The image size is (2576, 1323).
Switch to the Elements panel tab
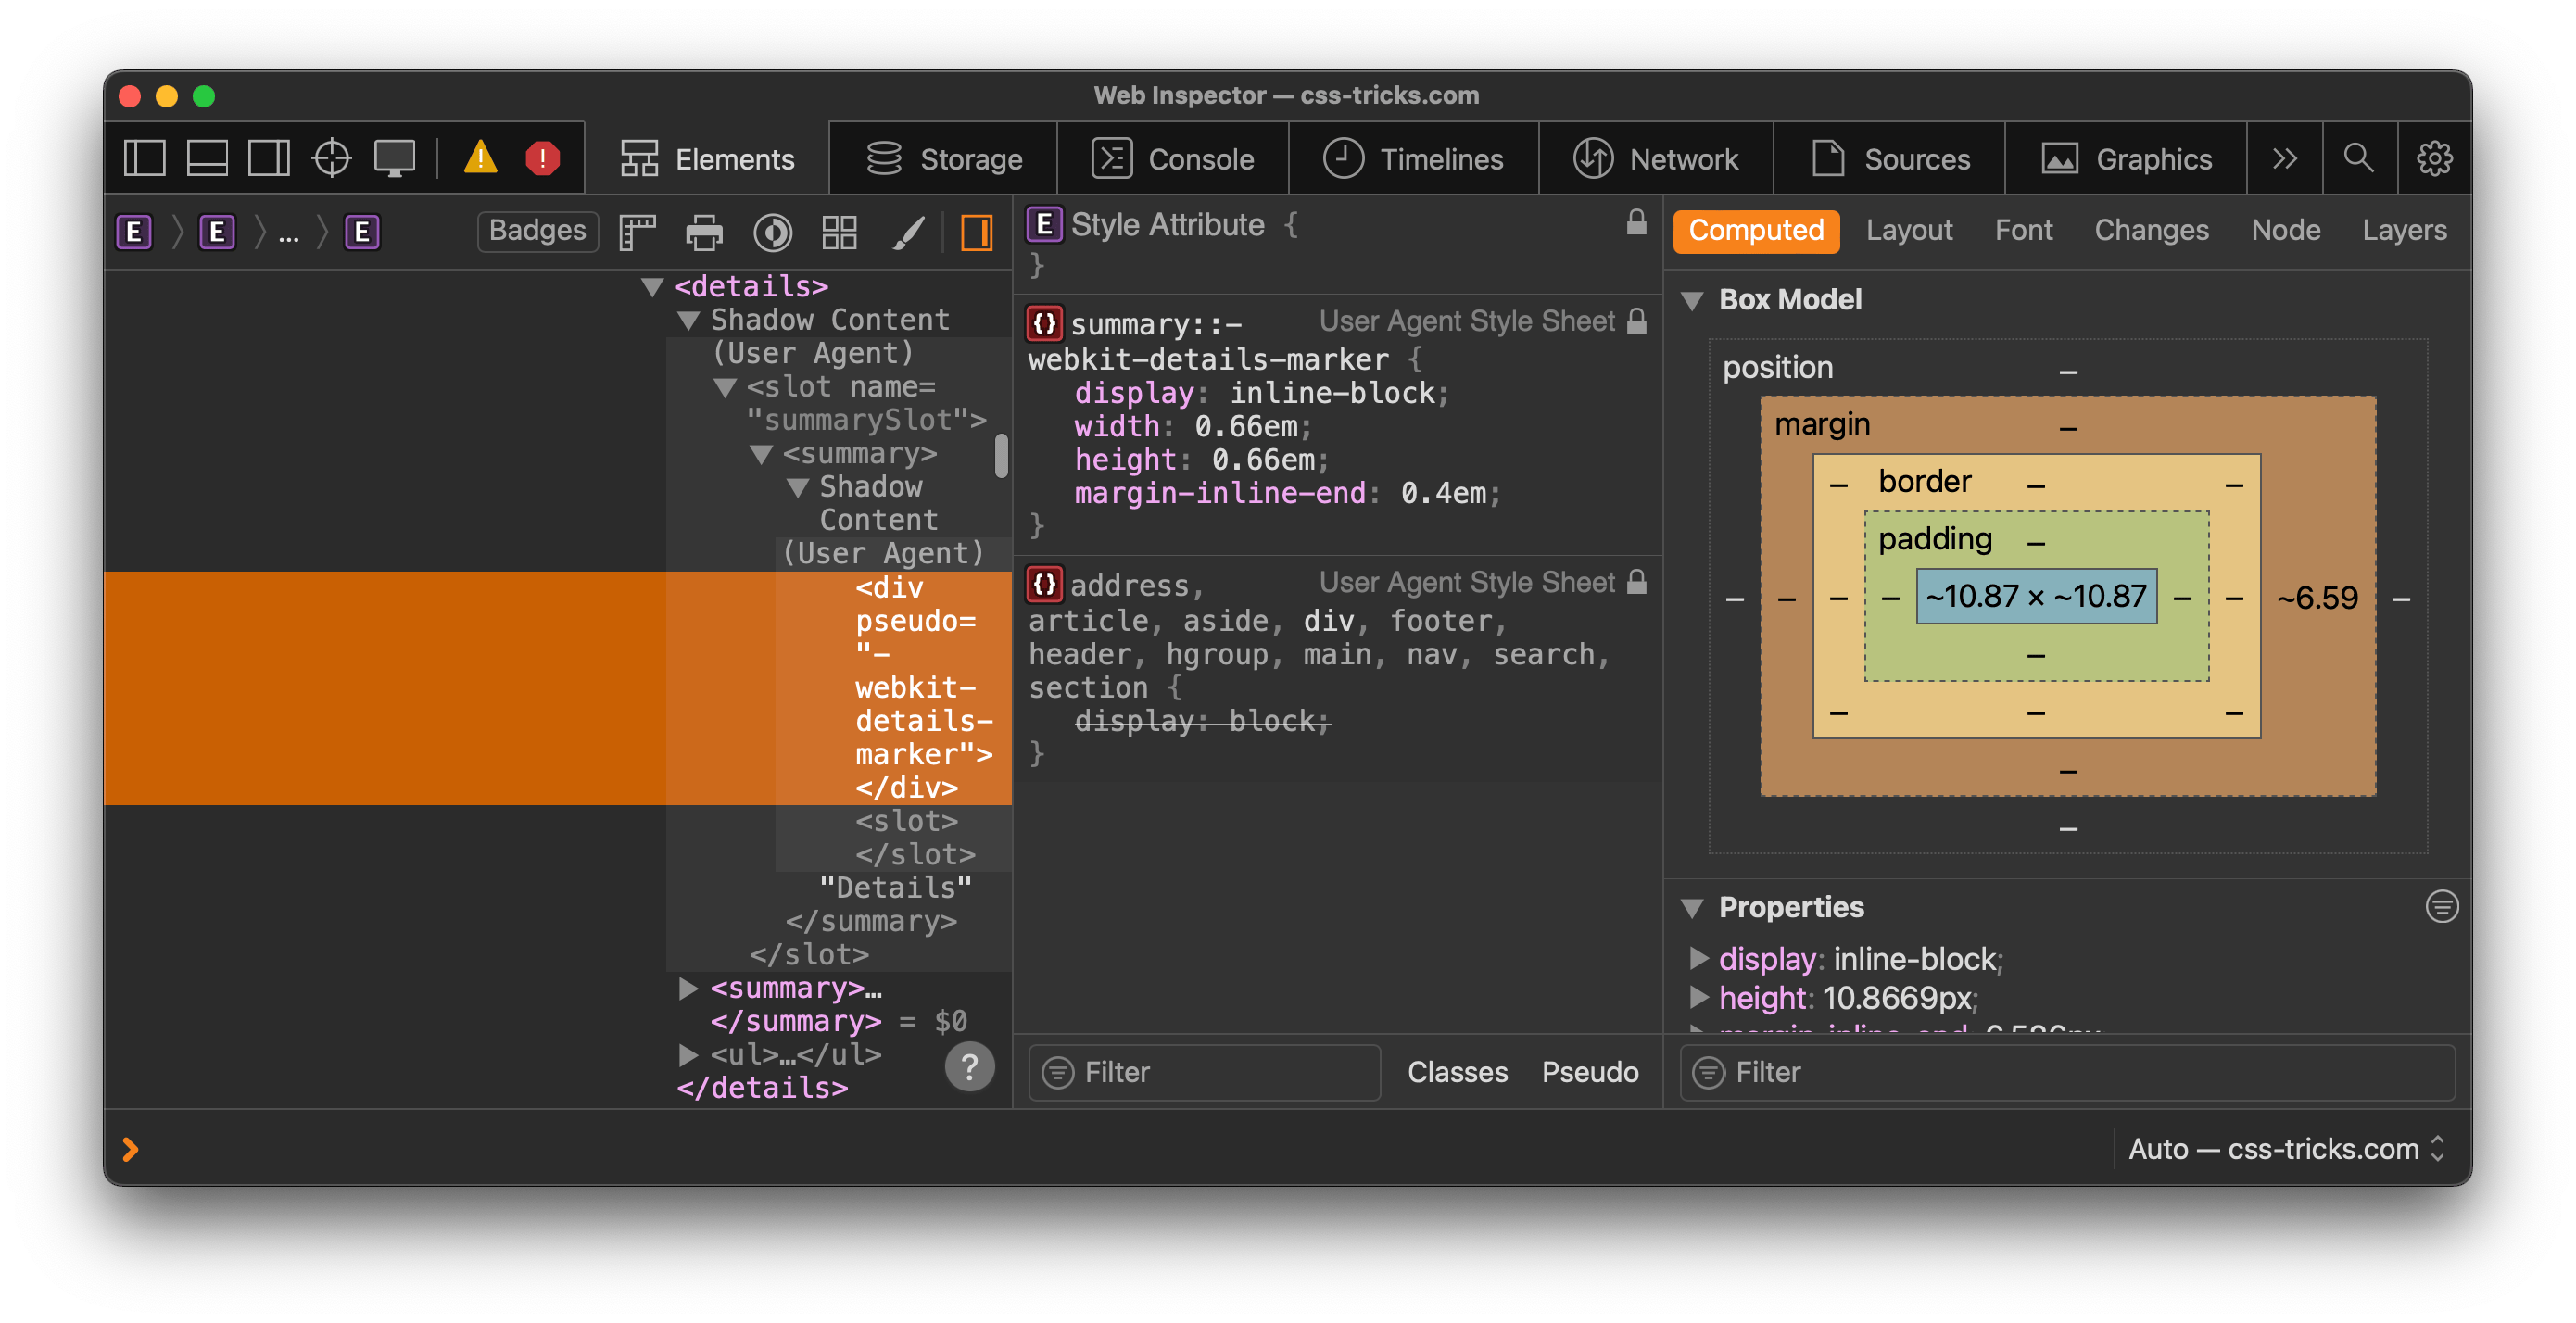click(x=709, y=158)
